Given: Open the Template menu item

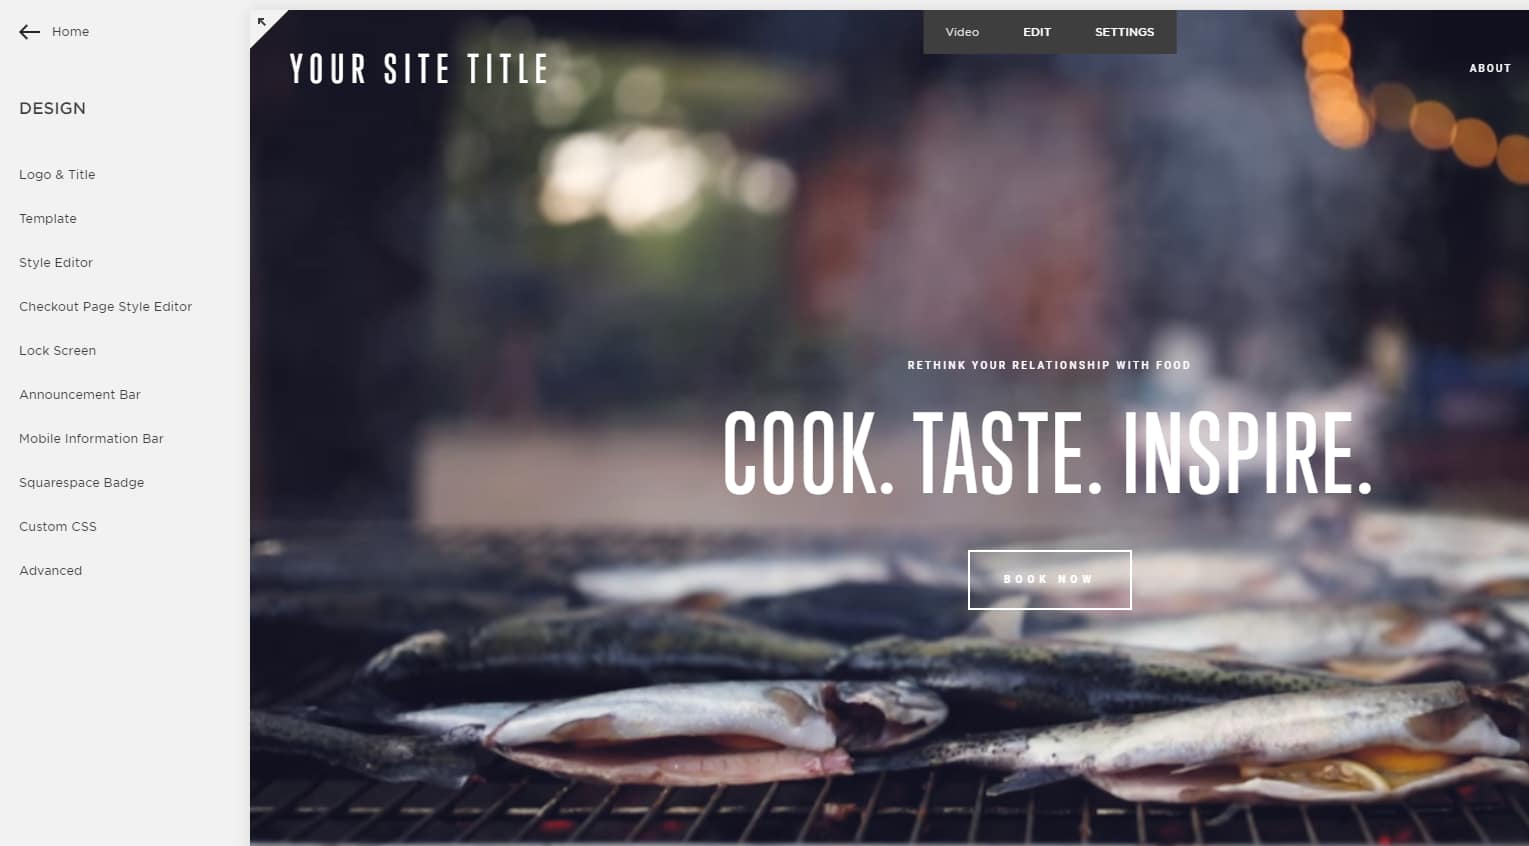Looking at the screenshot, I should tap(48, 218).
